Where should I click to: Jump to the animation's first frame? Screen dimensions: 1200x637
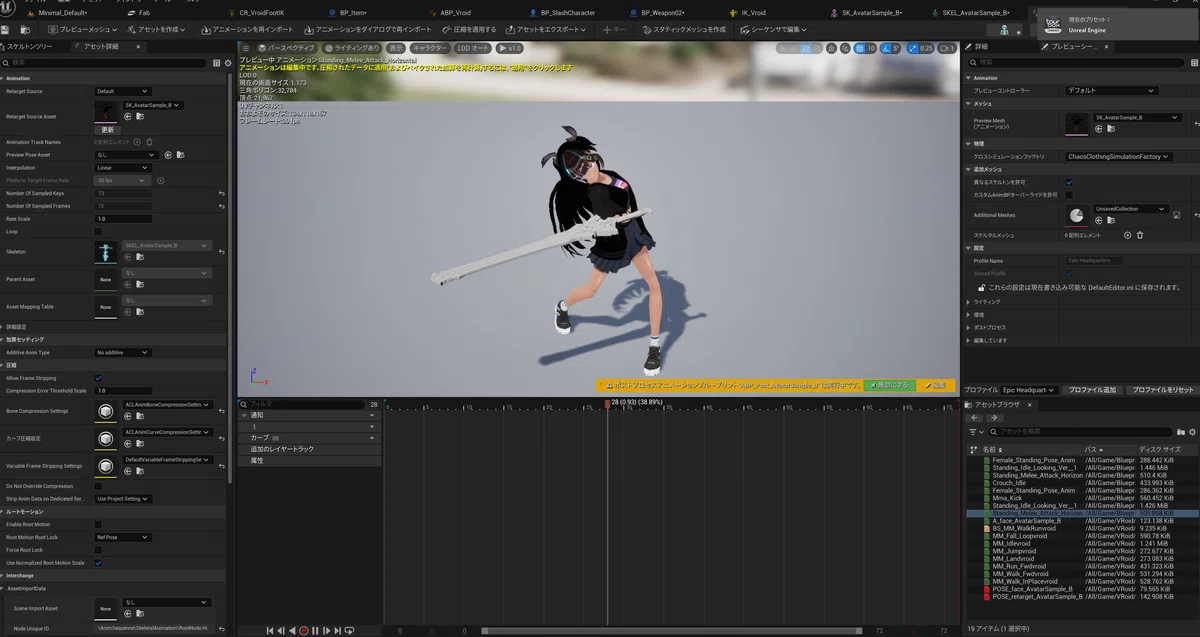pyautogui.click(x=269, y=631)
